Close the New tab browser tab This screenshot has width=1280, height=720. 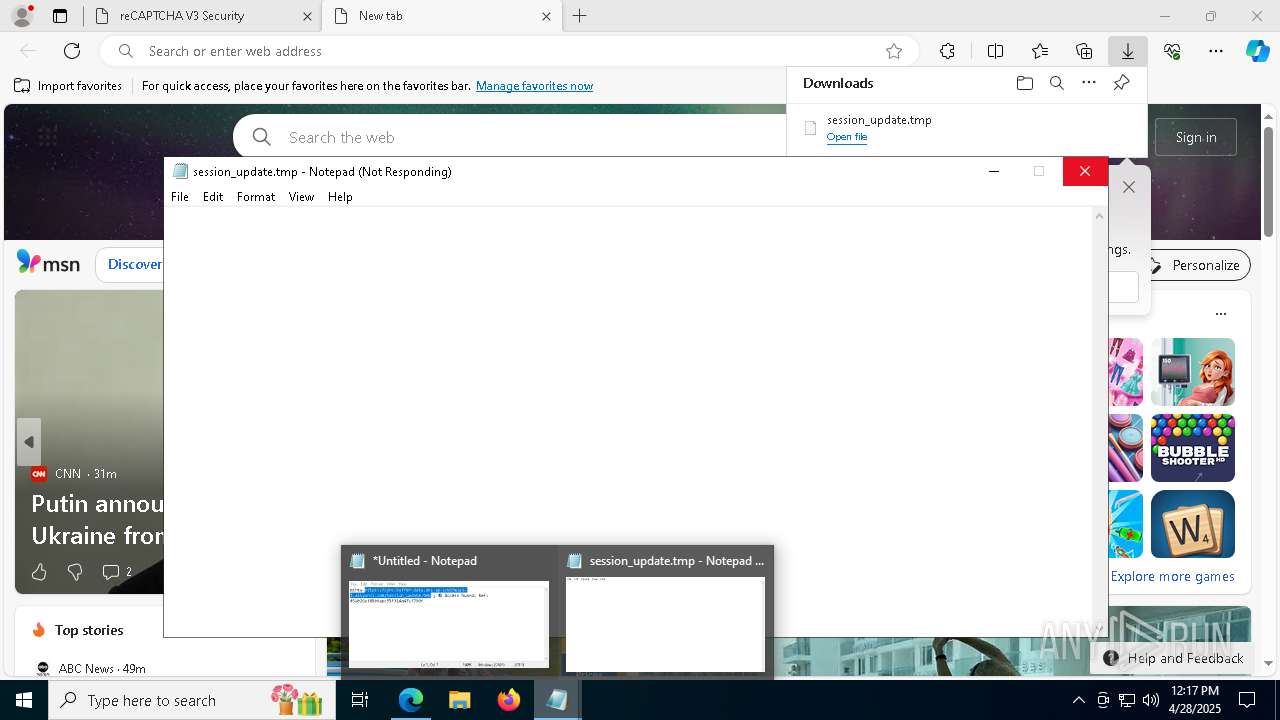tap(546, 16)
